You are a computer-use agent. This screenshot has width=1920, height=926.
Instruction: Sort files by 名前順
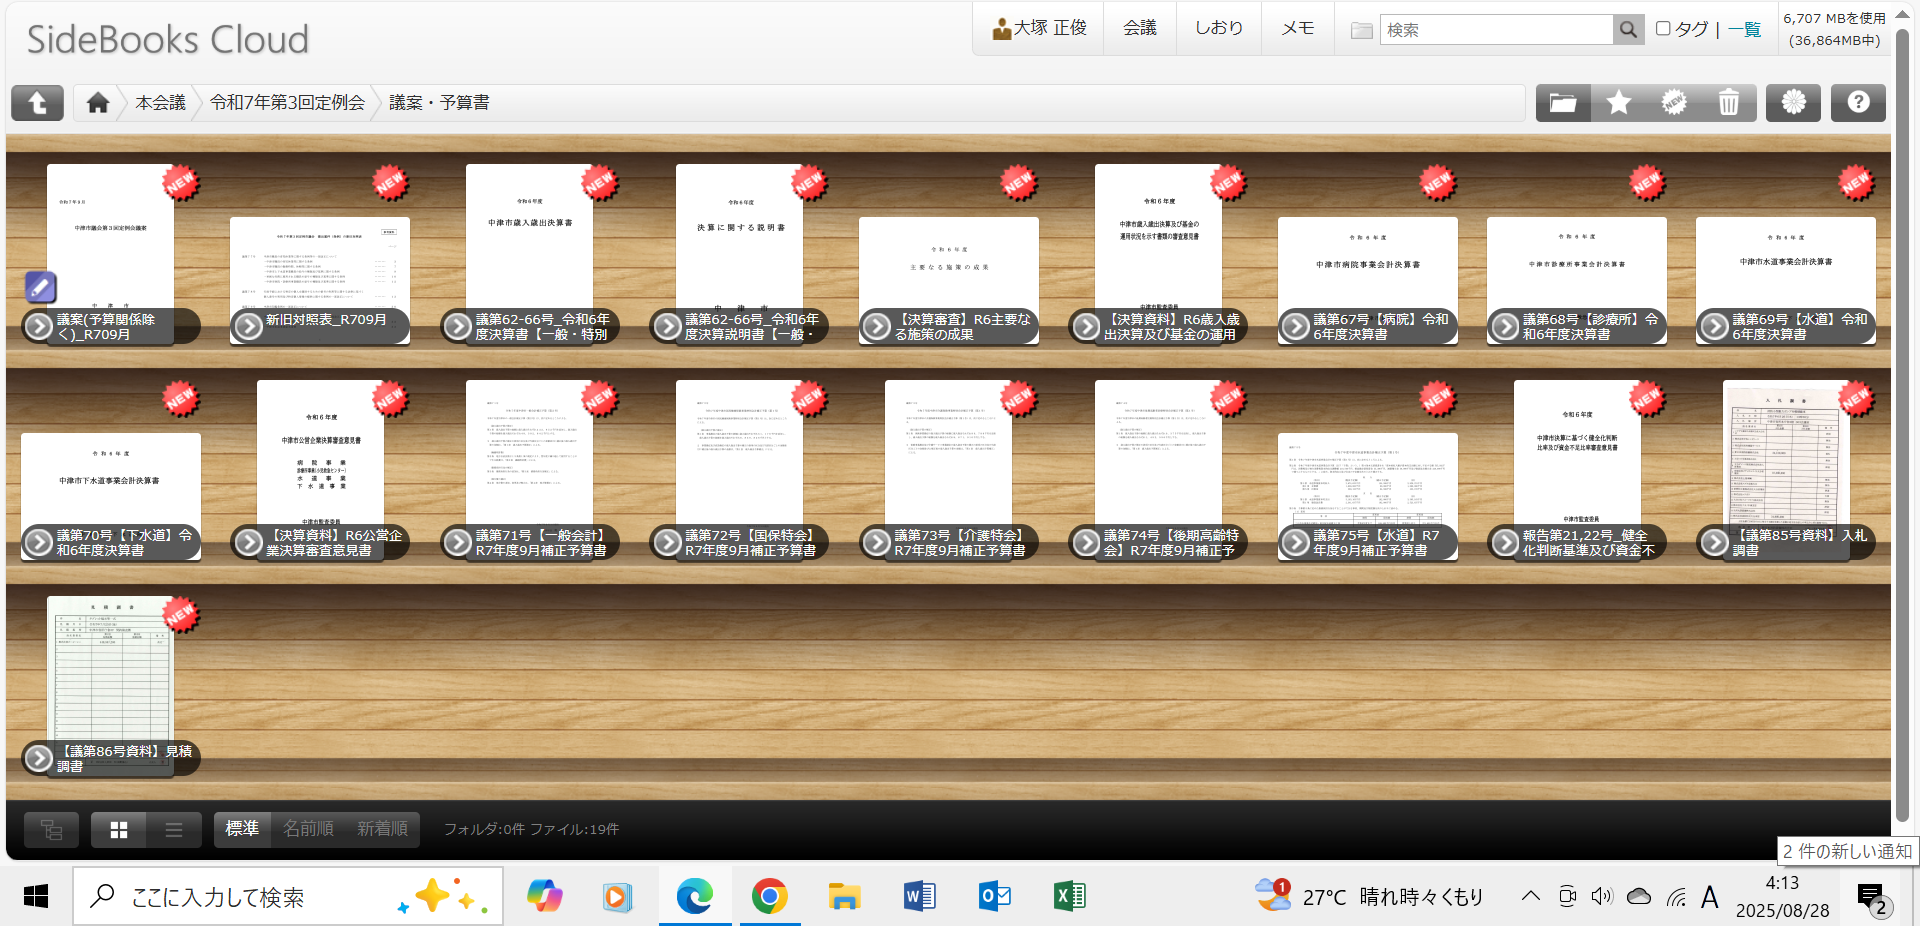[x=308, y=829]
